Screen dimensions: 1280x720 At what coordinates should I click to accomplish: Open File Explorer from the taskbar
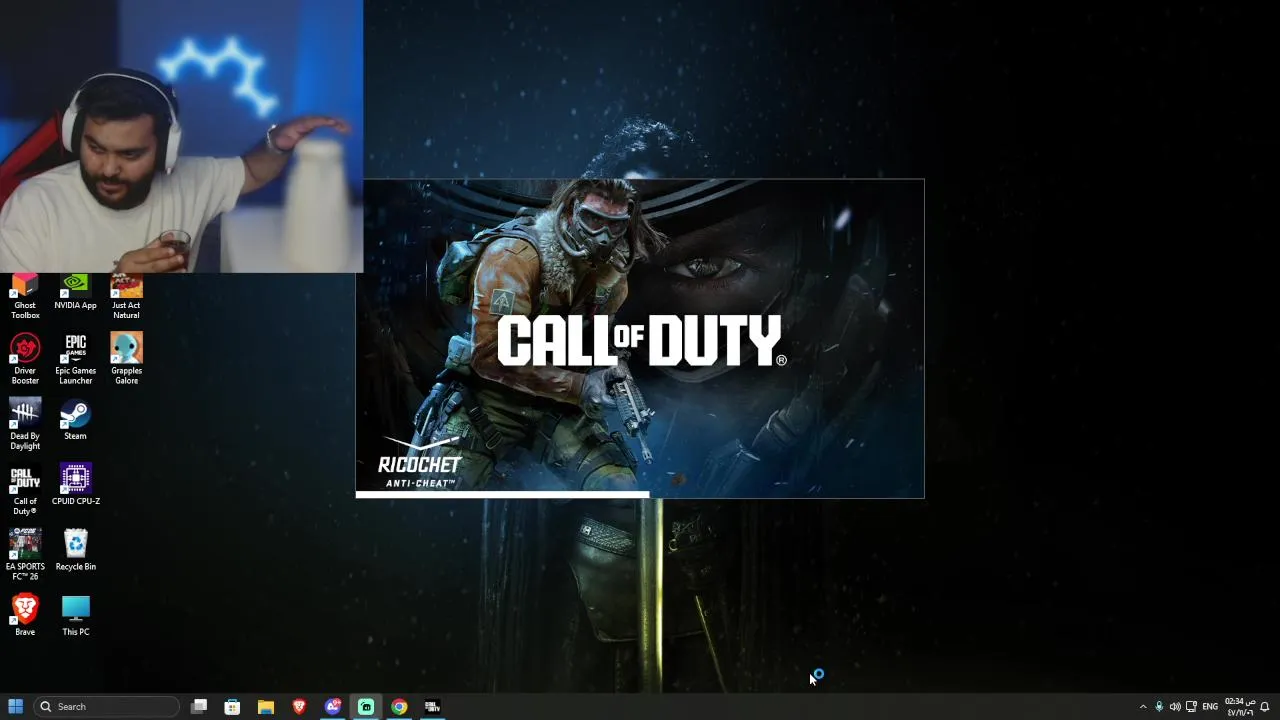point(266,706)
